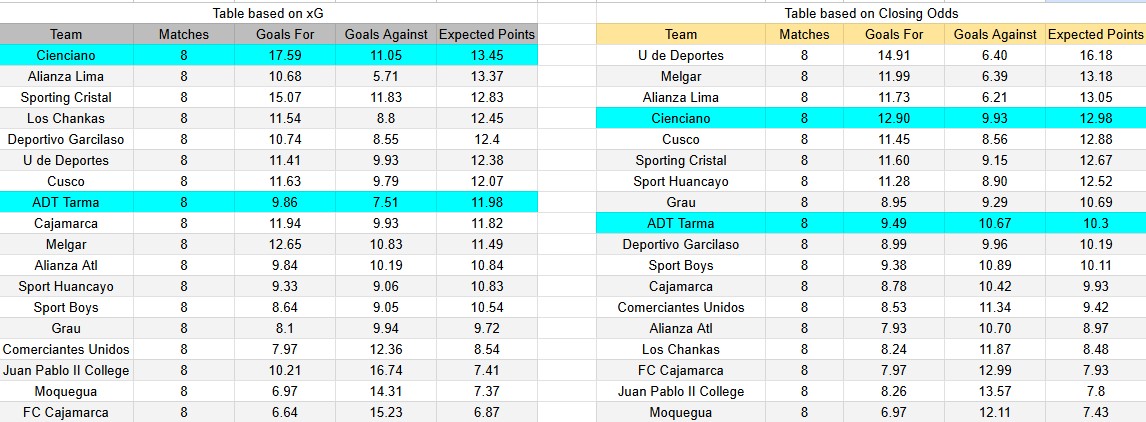
Task: Select the Sport Huancayo cell in the Closing Odds table
Action: (x=680, y=181)
